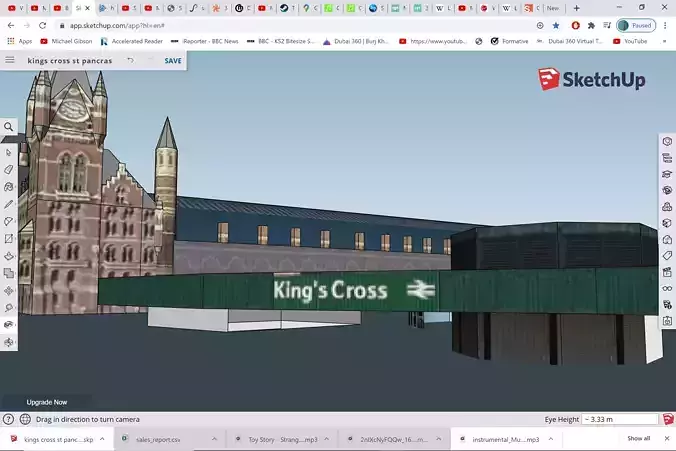Open the Paused profile button
This screenshot has height=451, width=676.
636,25
